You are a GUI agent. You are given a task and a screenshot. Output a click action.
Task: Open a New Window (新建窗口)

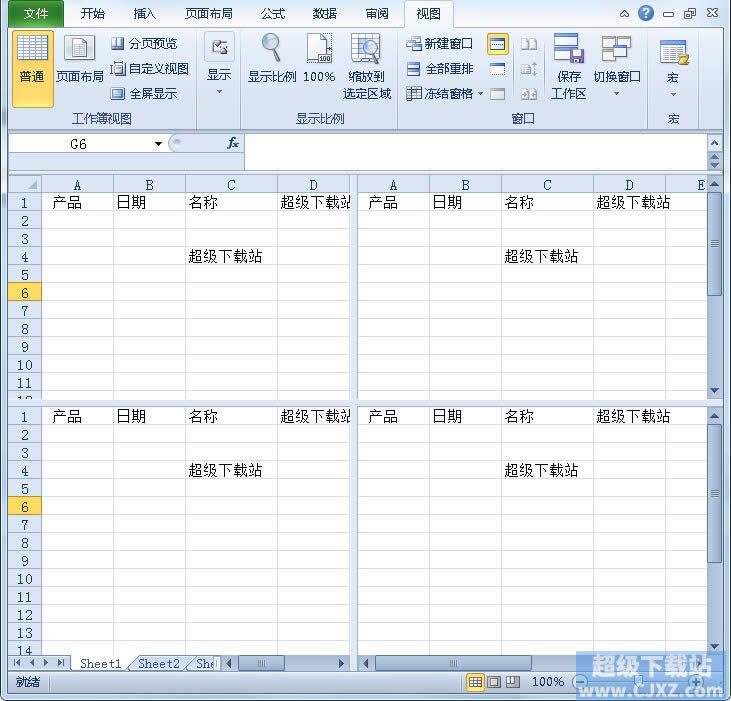[x=439, y=44]
